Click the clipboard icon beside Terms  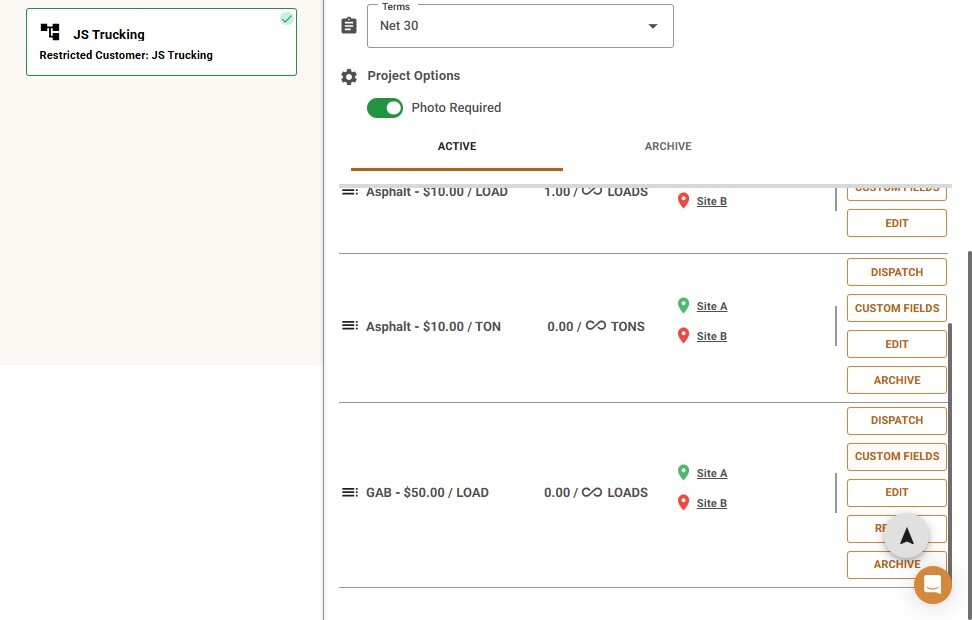[x=349, y=26]
